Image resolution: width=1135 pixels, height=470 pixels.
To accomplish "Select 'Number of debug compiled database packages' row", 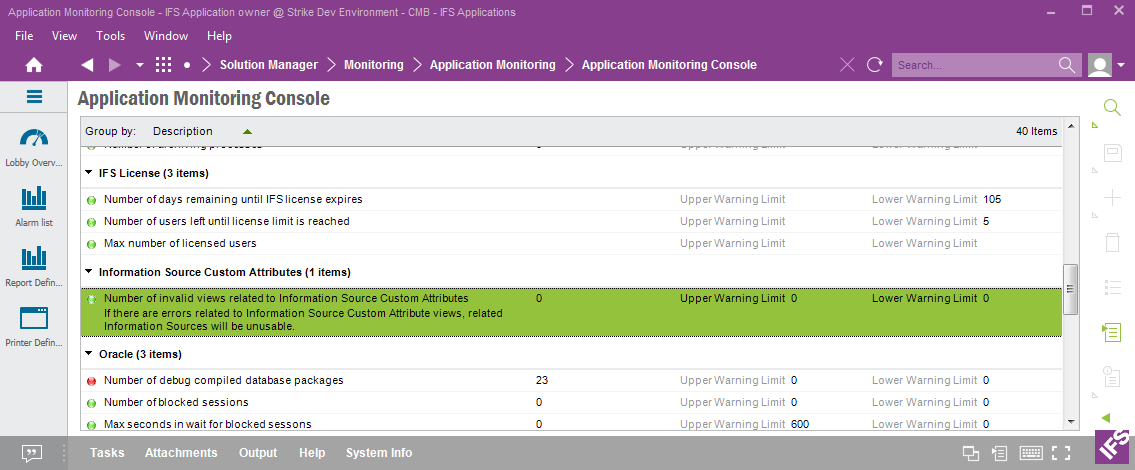I will 570,380.
